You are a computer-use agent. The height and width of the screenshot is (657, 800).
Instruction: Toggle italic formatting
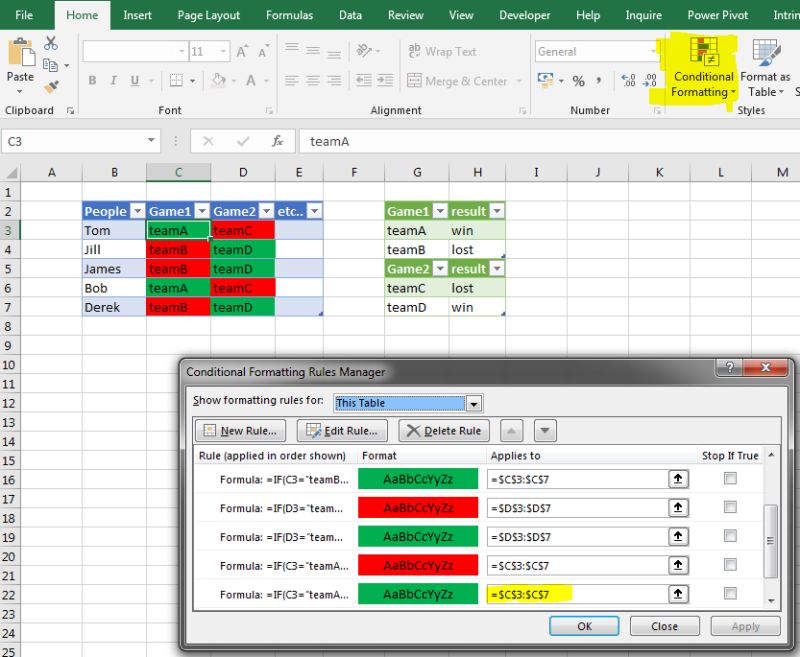coord(113,80)
